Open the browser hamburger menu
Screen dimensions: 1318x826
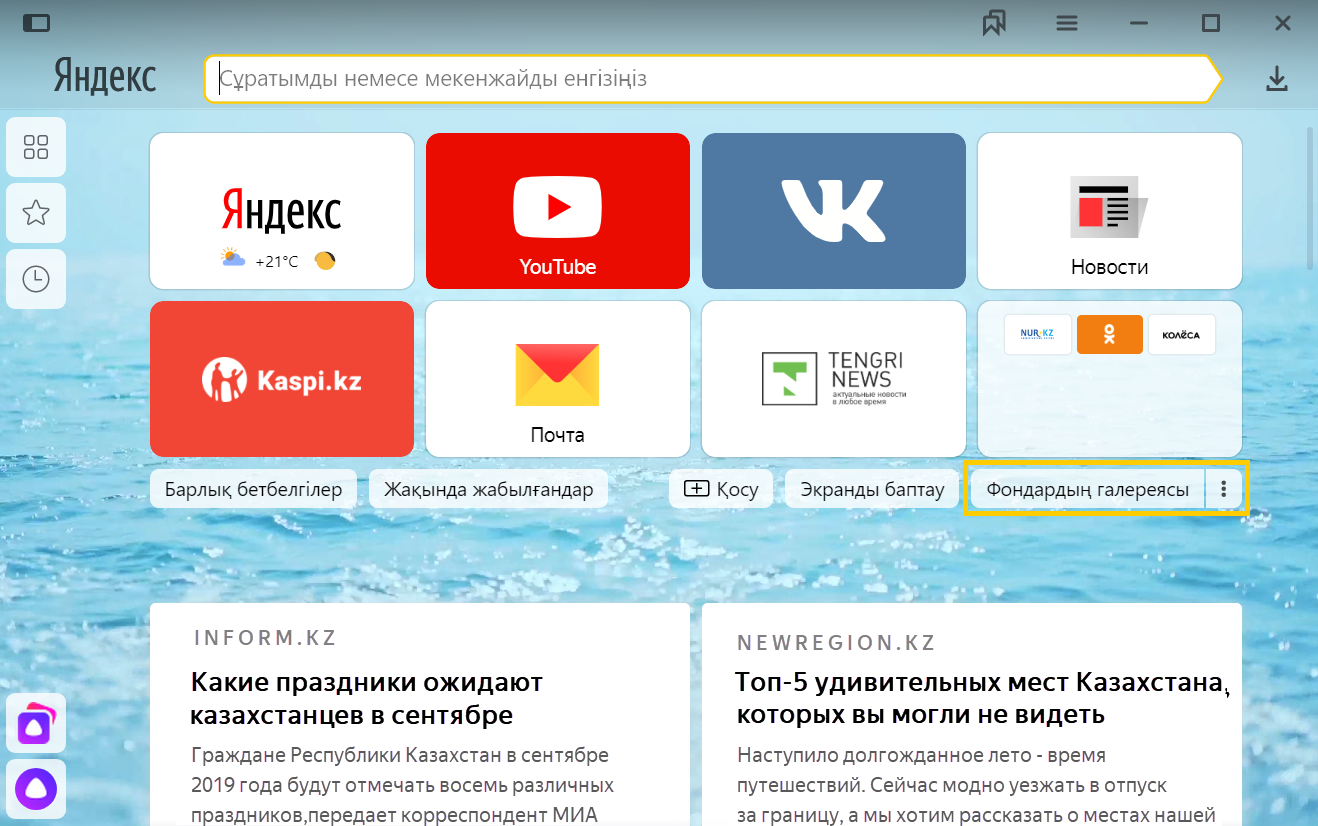(x=1067, y=22)
